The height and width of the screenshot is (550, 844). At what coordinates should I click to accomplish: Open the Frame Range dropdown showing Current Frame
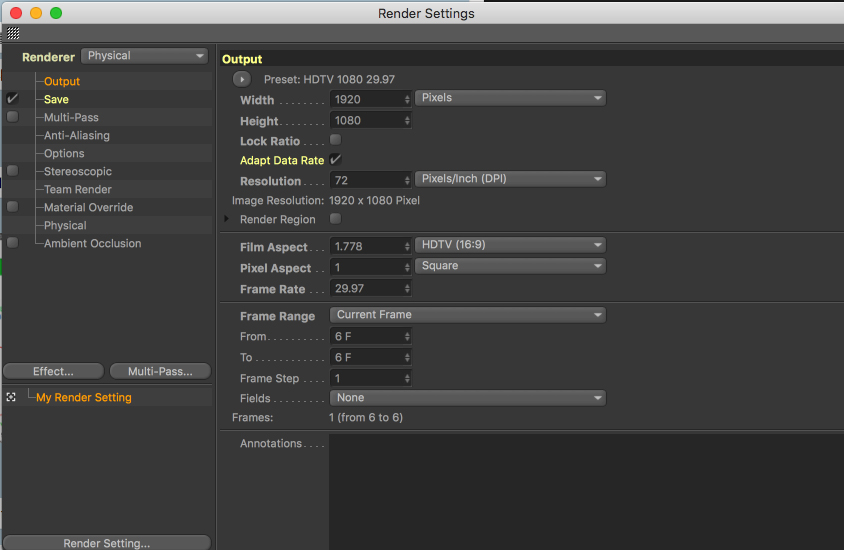click(x=468, y=315)
